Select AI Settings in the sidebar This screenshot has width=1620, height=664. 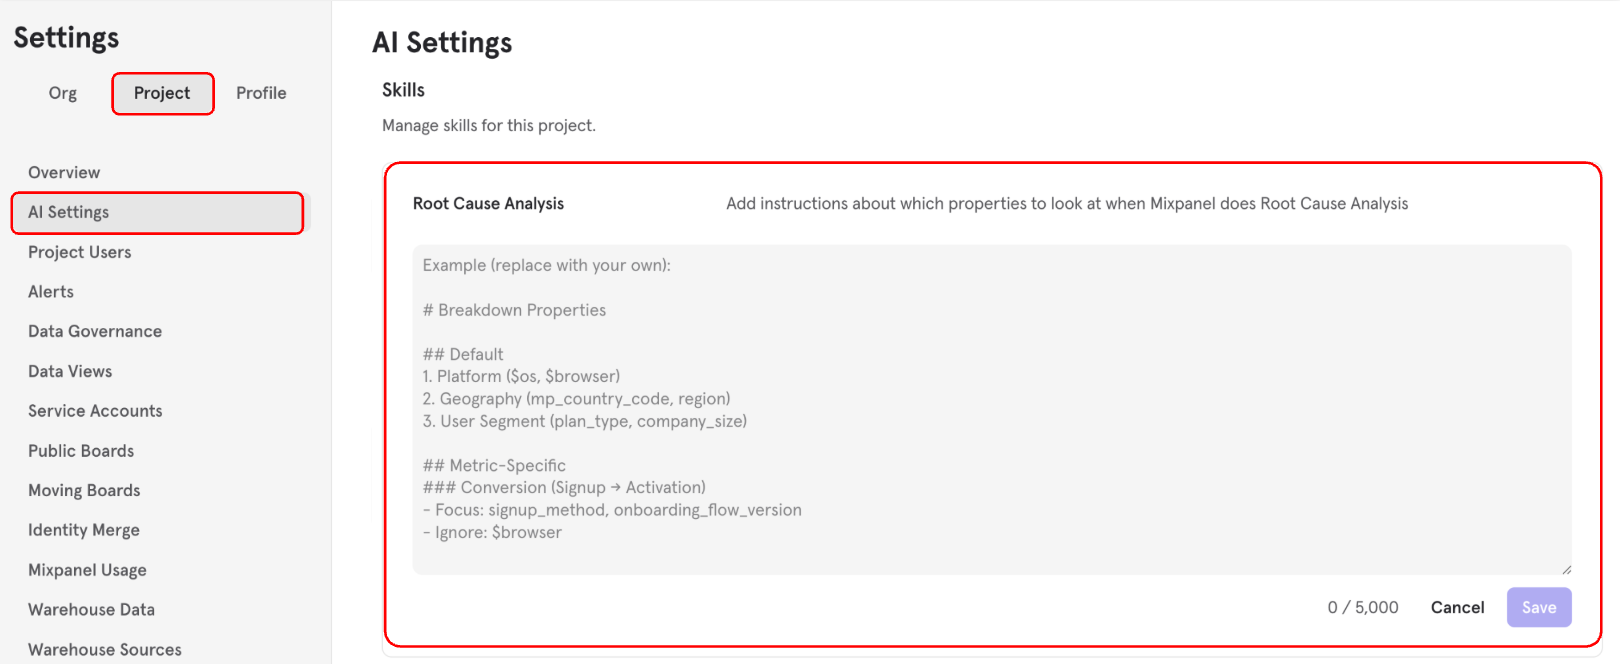158,212
